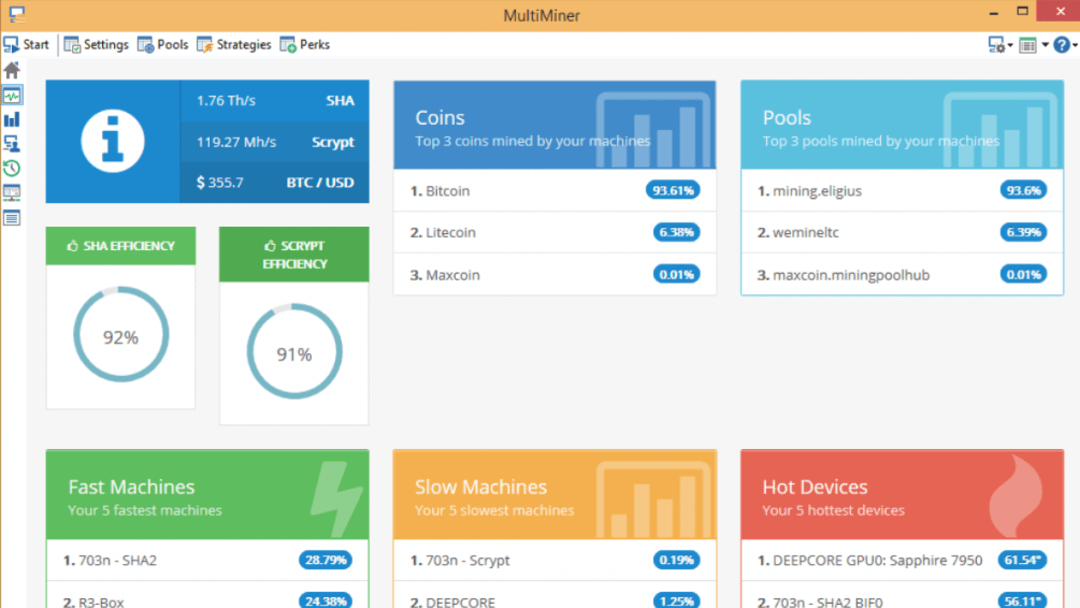Click the Start mining button
Viewport: 1080px width, 608px height.
pos(27,44)
